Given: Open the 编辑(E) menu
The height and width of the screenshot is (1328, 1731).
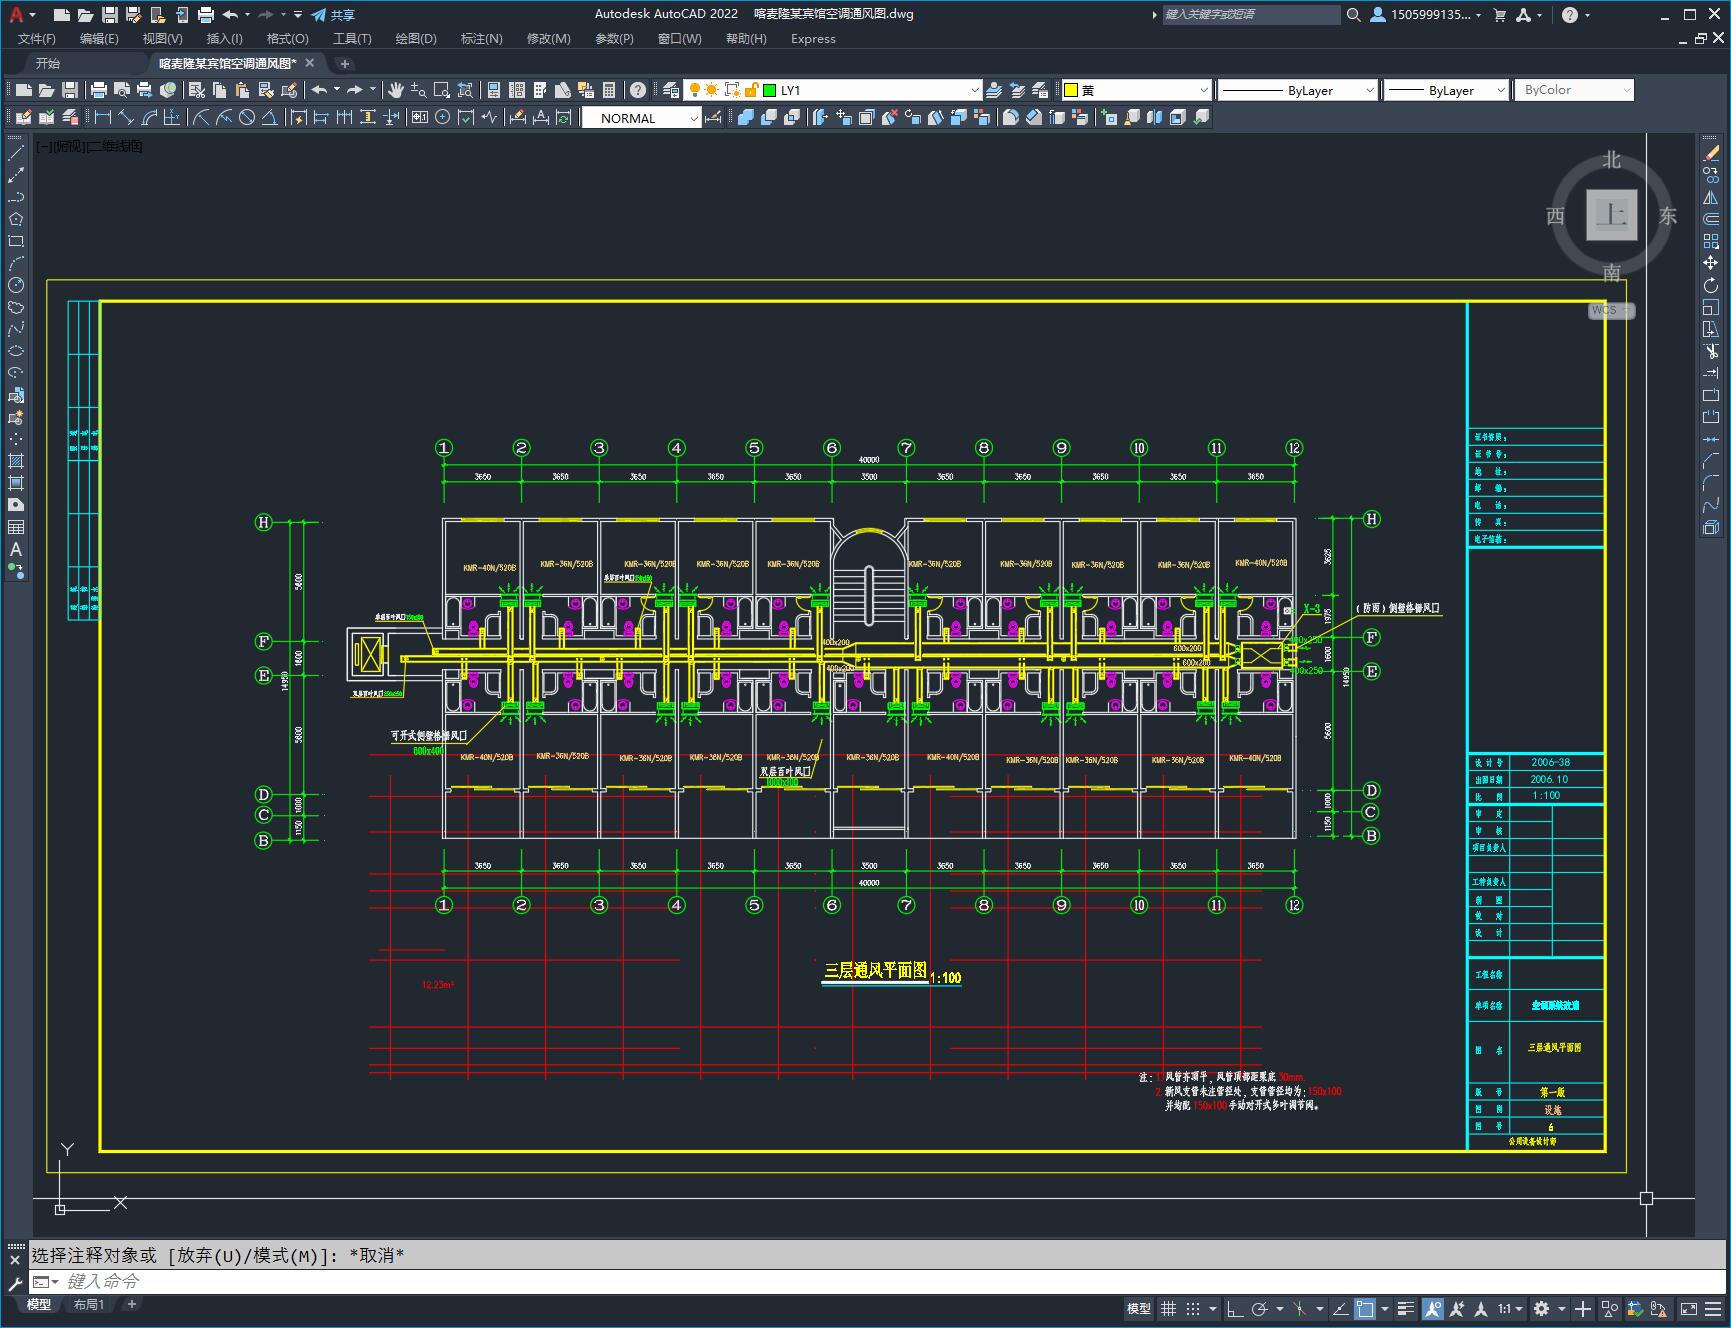Looking at the screenshot, I should (x=99, y=38).
